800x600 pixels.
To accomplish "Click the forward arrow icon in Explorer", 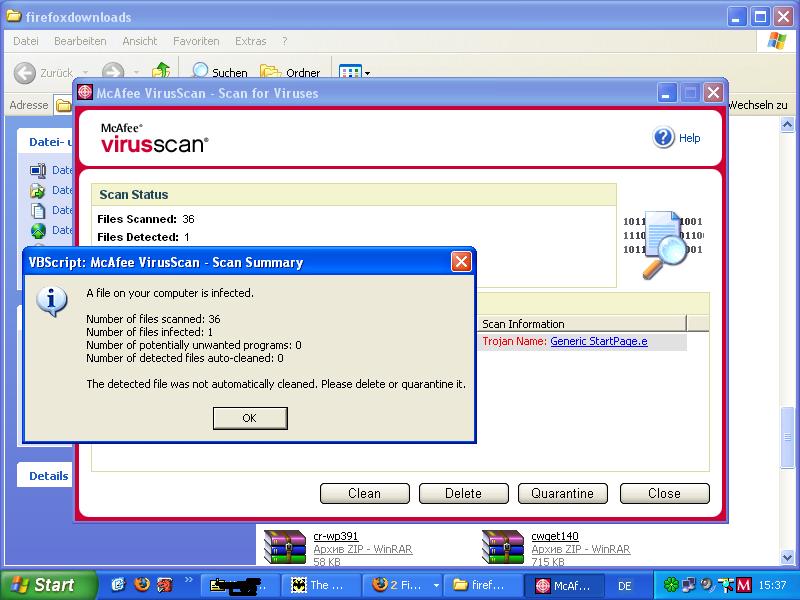I will tap(113, 72).
